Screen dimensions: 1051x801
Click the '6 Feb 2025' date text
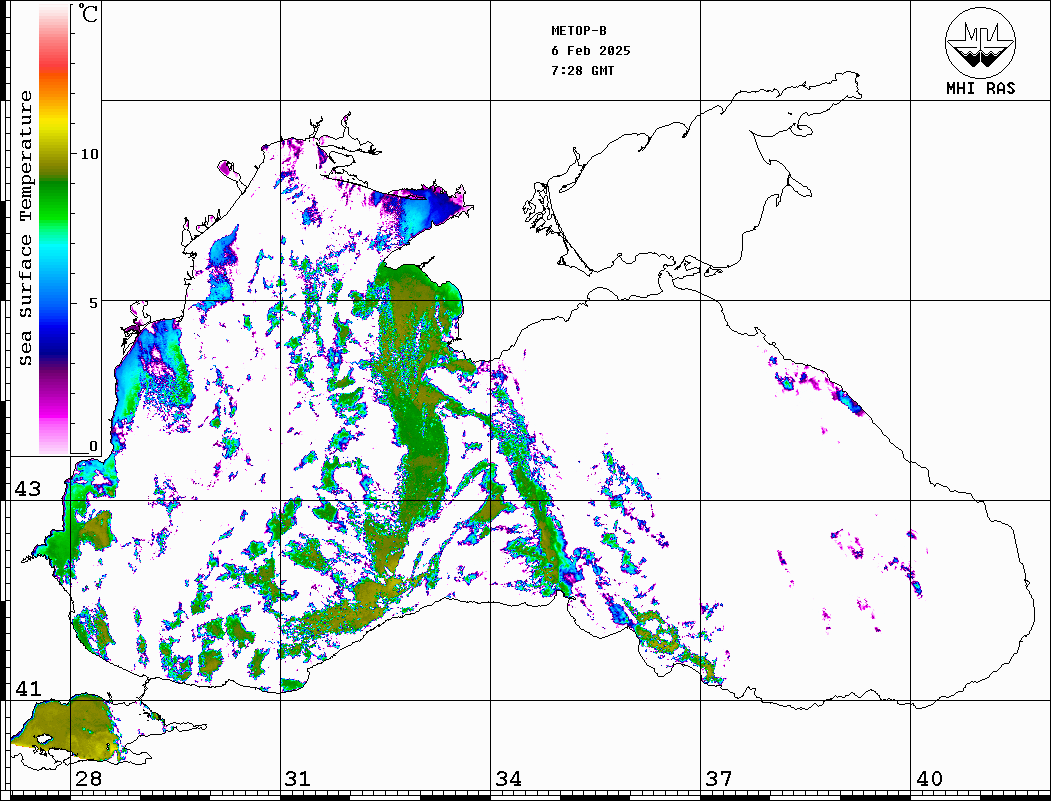point(591,51)
